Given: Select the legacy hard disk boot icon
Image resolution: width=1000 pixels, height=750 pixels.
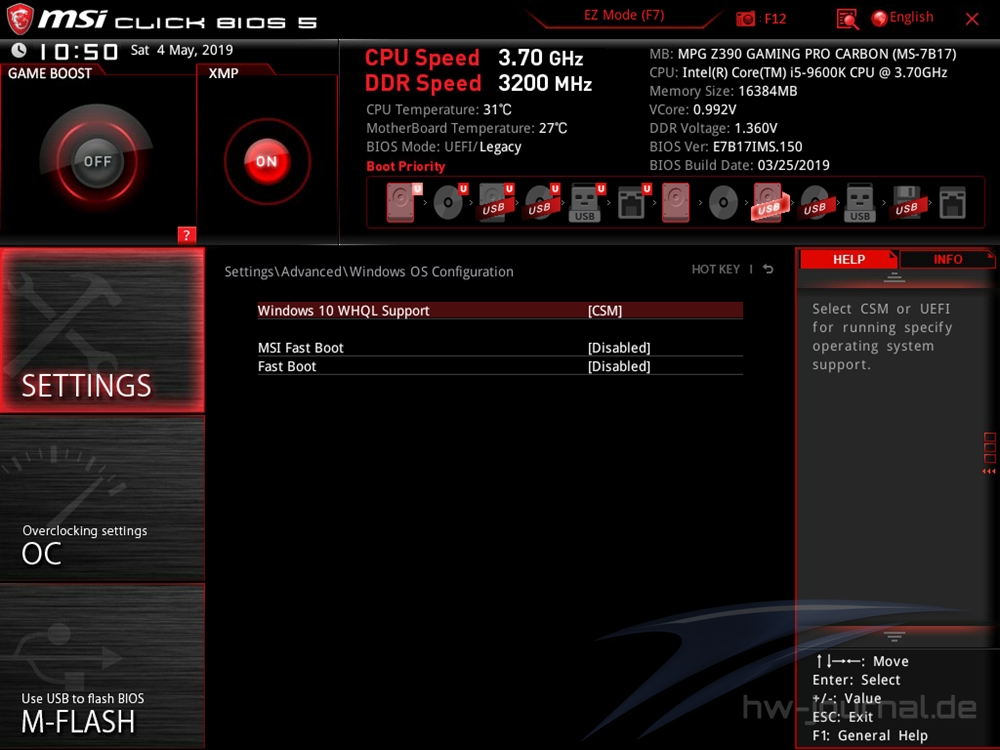Looking at the screenshot, I should [675, 202].
